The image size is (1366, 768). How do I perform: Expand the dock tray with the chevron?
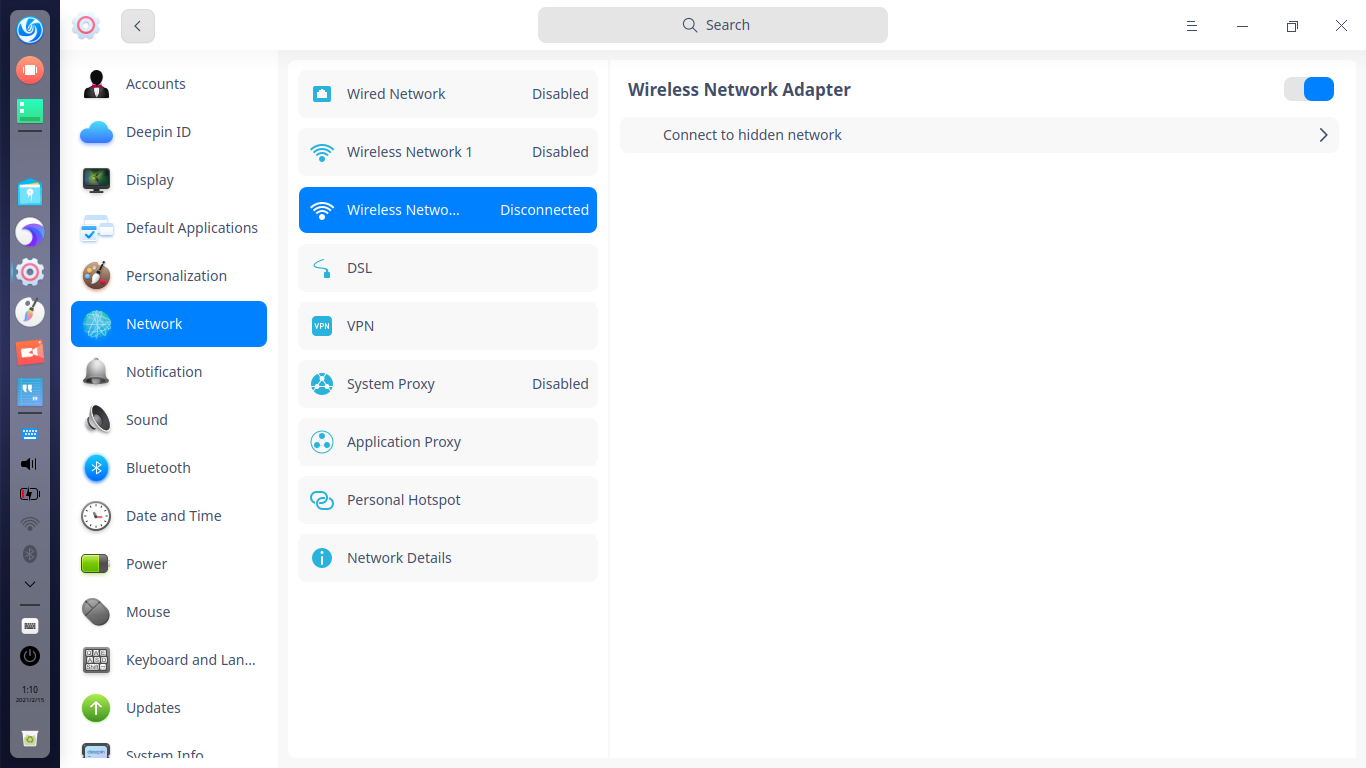(30, 584)
